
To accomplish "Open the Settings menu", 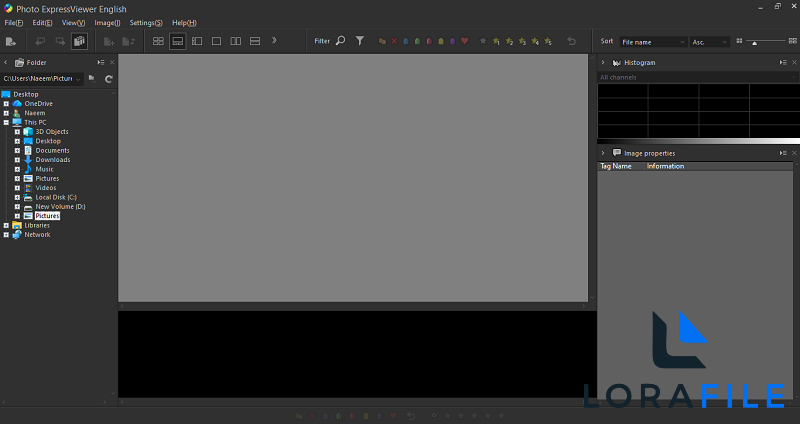I will pyautogui.click(x=146, y=23).
